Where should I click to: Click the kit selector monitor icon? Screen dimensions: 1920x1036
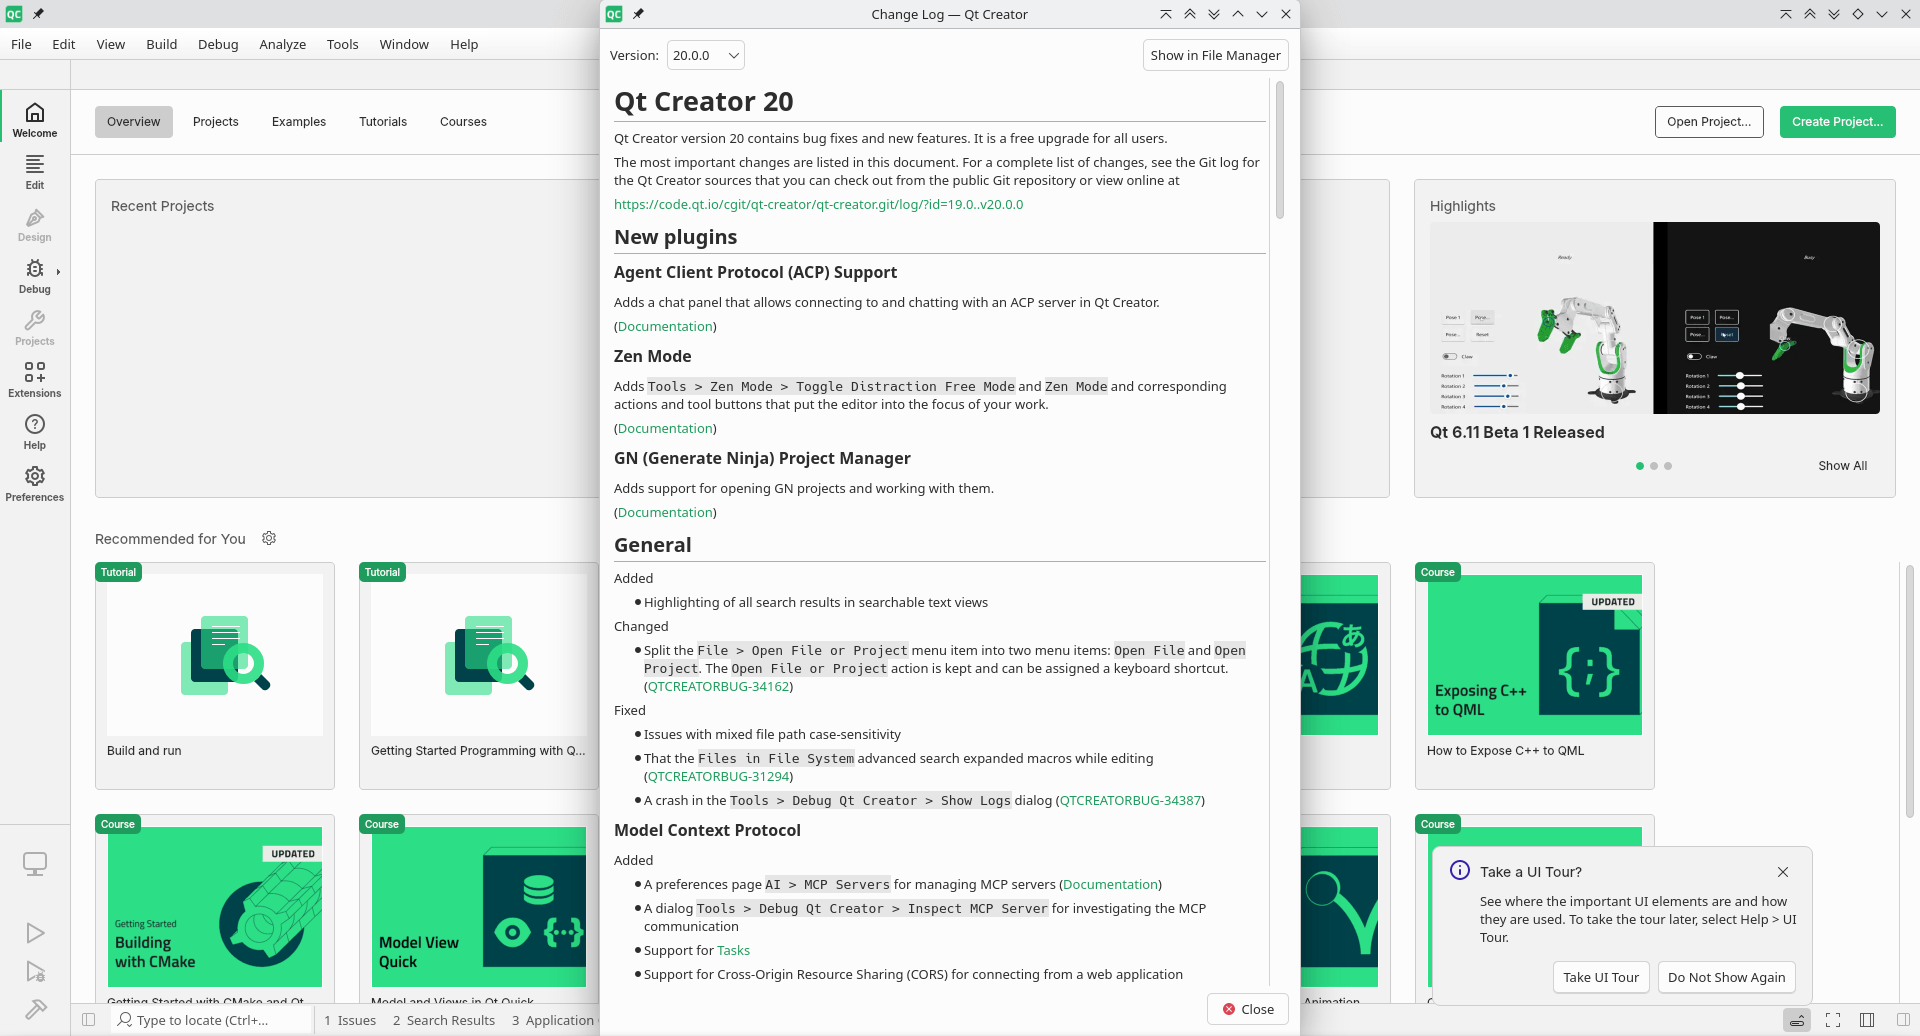(35, 863)
